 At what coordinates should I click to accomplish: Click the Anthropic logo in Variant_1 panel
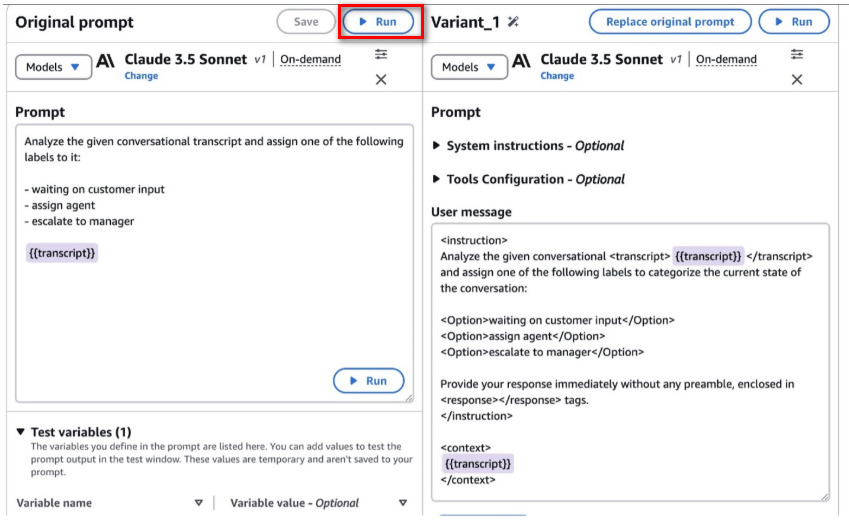tap(521, 61)
